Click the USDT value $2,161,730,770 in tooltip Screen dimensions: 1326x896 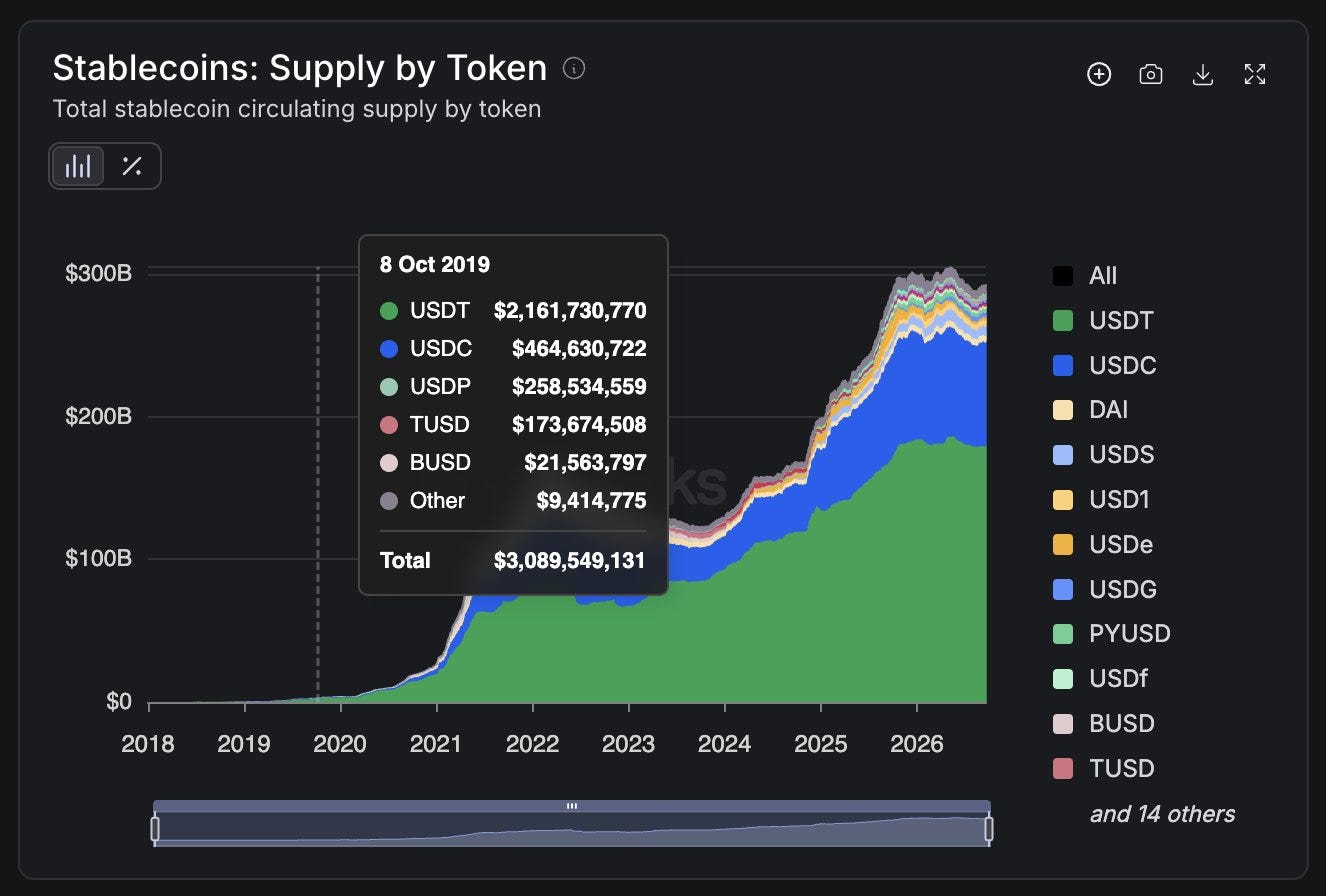pos(570,311)
